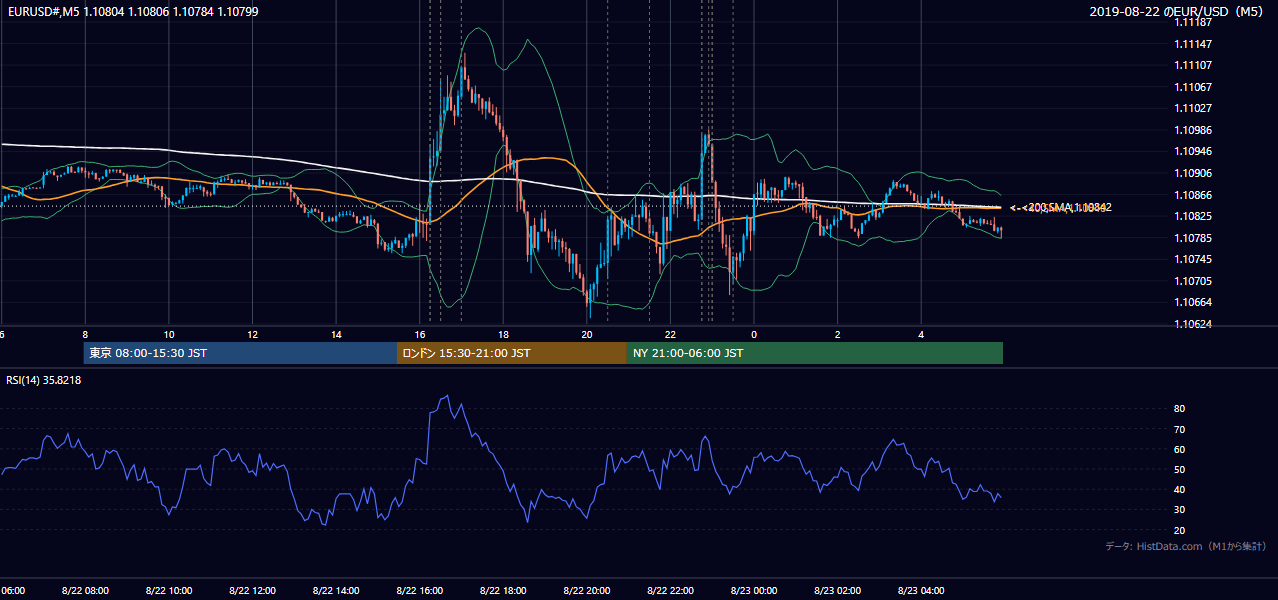This screenshot has height=600, width=1278.
Task: Open the HistData.com data source credit
Action: point(1186,546)
